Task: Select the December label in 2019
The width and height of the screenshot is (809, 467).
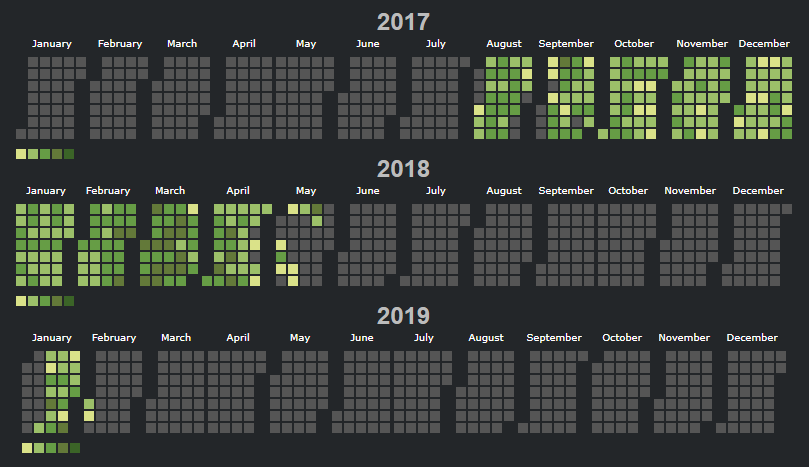Action: [752, 338]
